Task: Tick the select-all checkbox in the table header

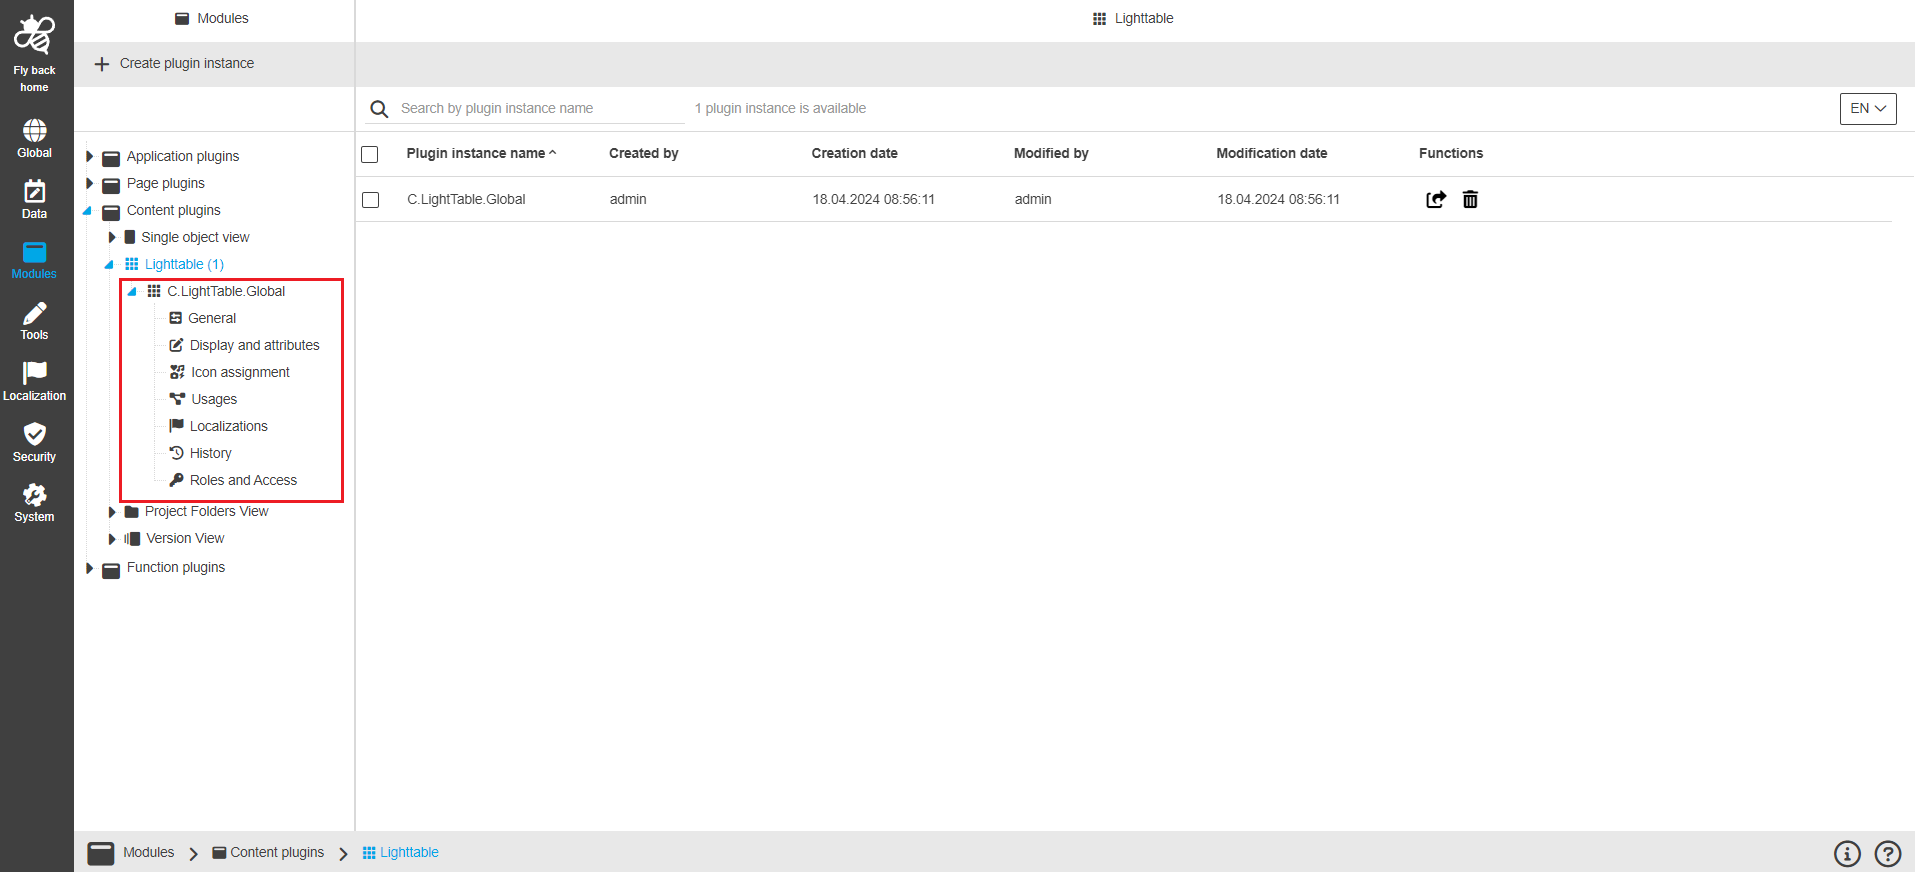Action: [370, 154]
